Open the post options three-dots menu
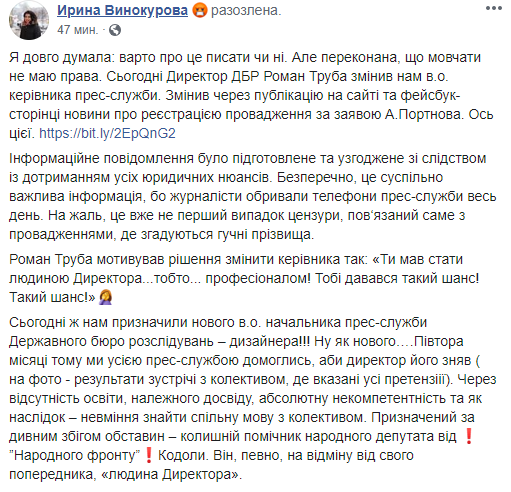The width and height of the screenshot is (511, 492). click(494, 8)
